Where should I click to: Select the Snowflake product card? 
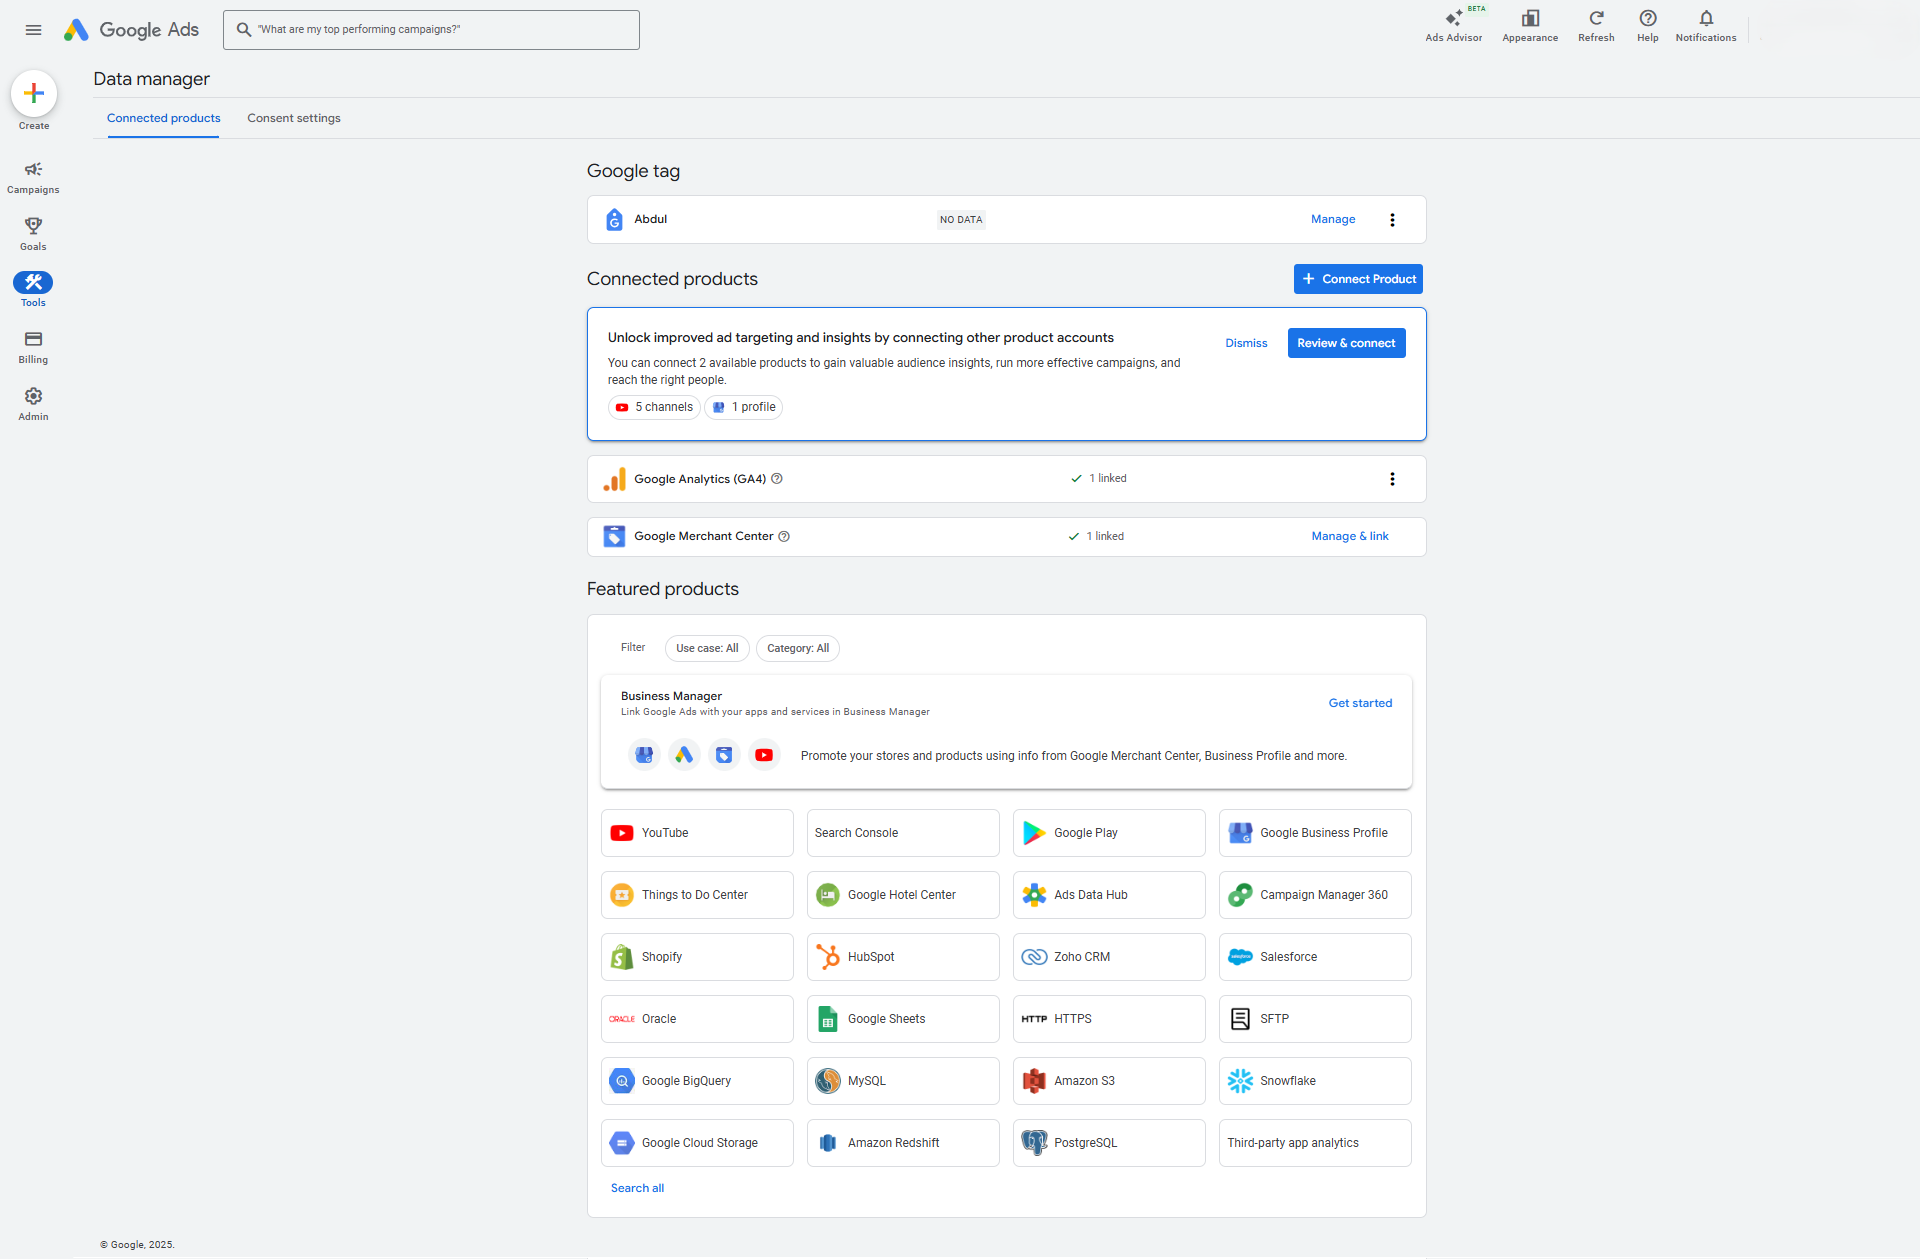pos(1315,1081)
